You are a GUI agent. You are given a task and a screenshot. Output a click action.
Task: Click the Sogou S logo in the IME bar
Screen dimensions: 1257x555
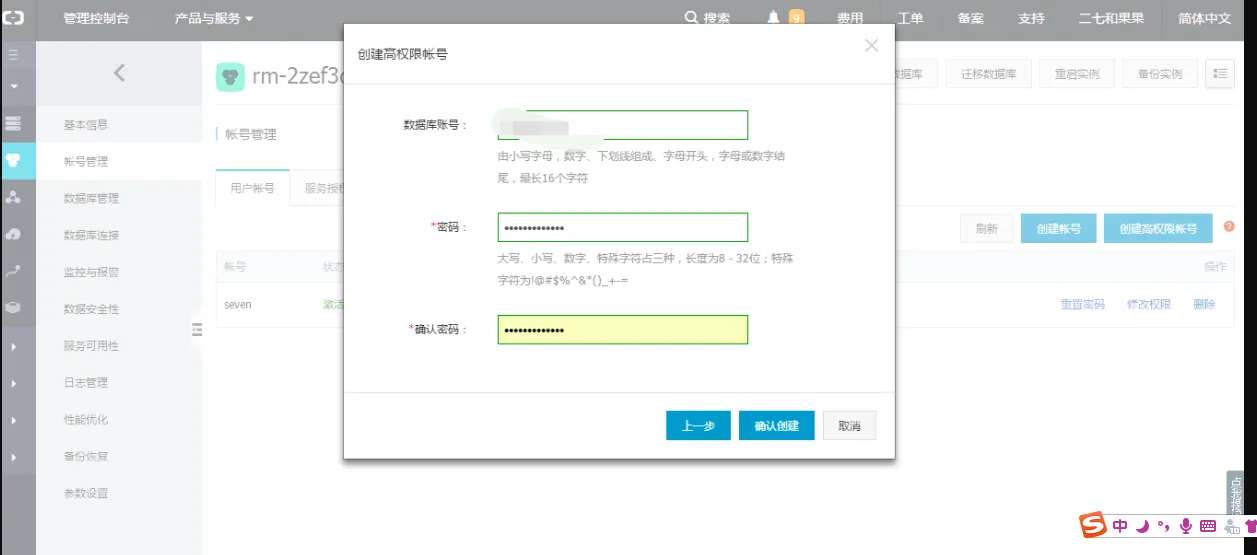point(1094,525)
